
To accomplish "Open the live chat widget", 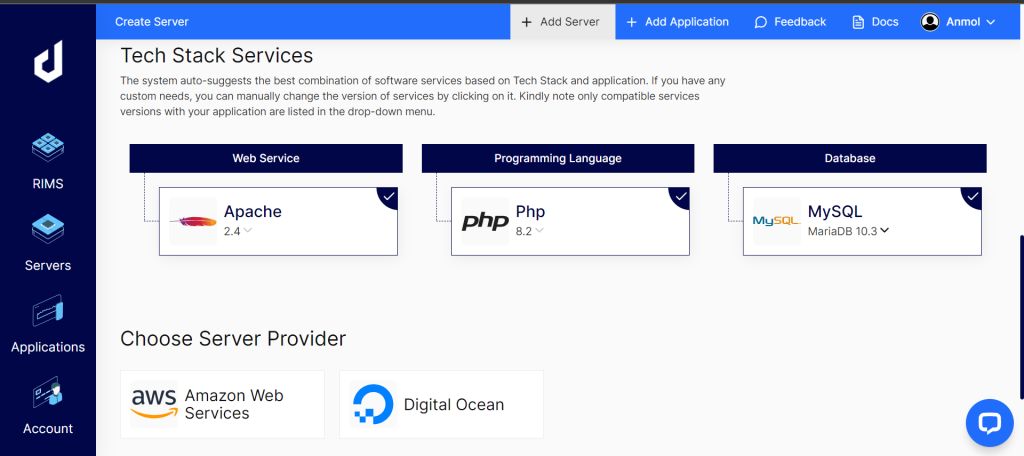I will 989,422.
